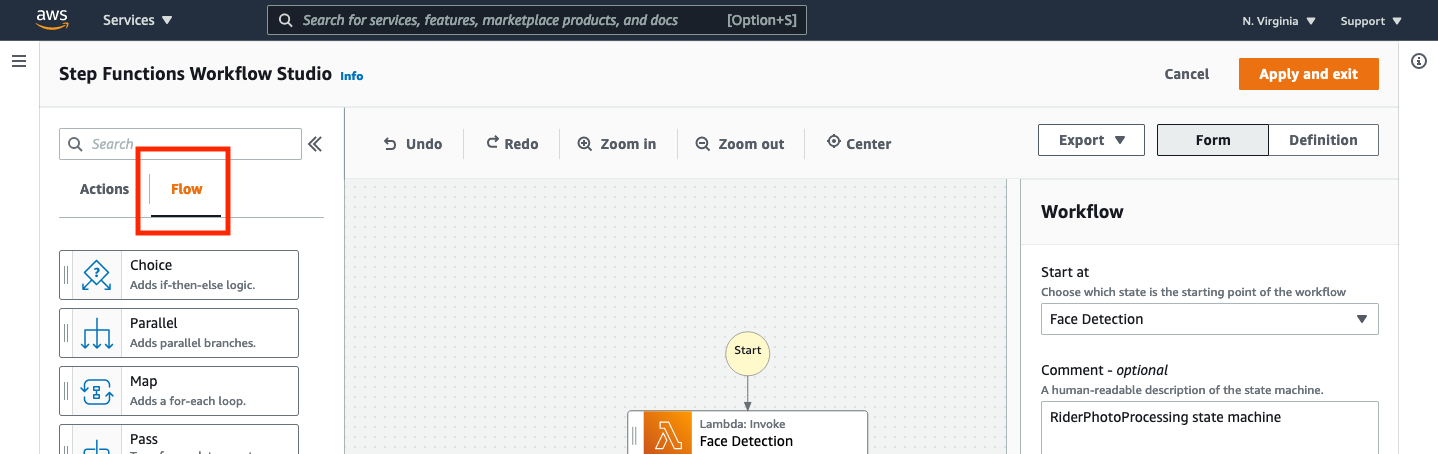Click 'Adds parallel branches.' description
The height and width of the screenshot is (454, 1438).
coord(193,343)
